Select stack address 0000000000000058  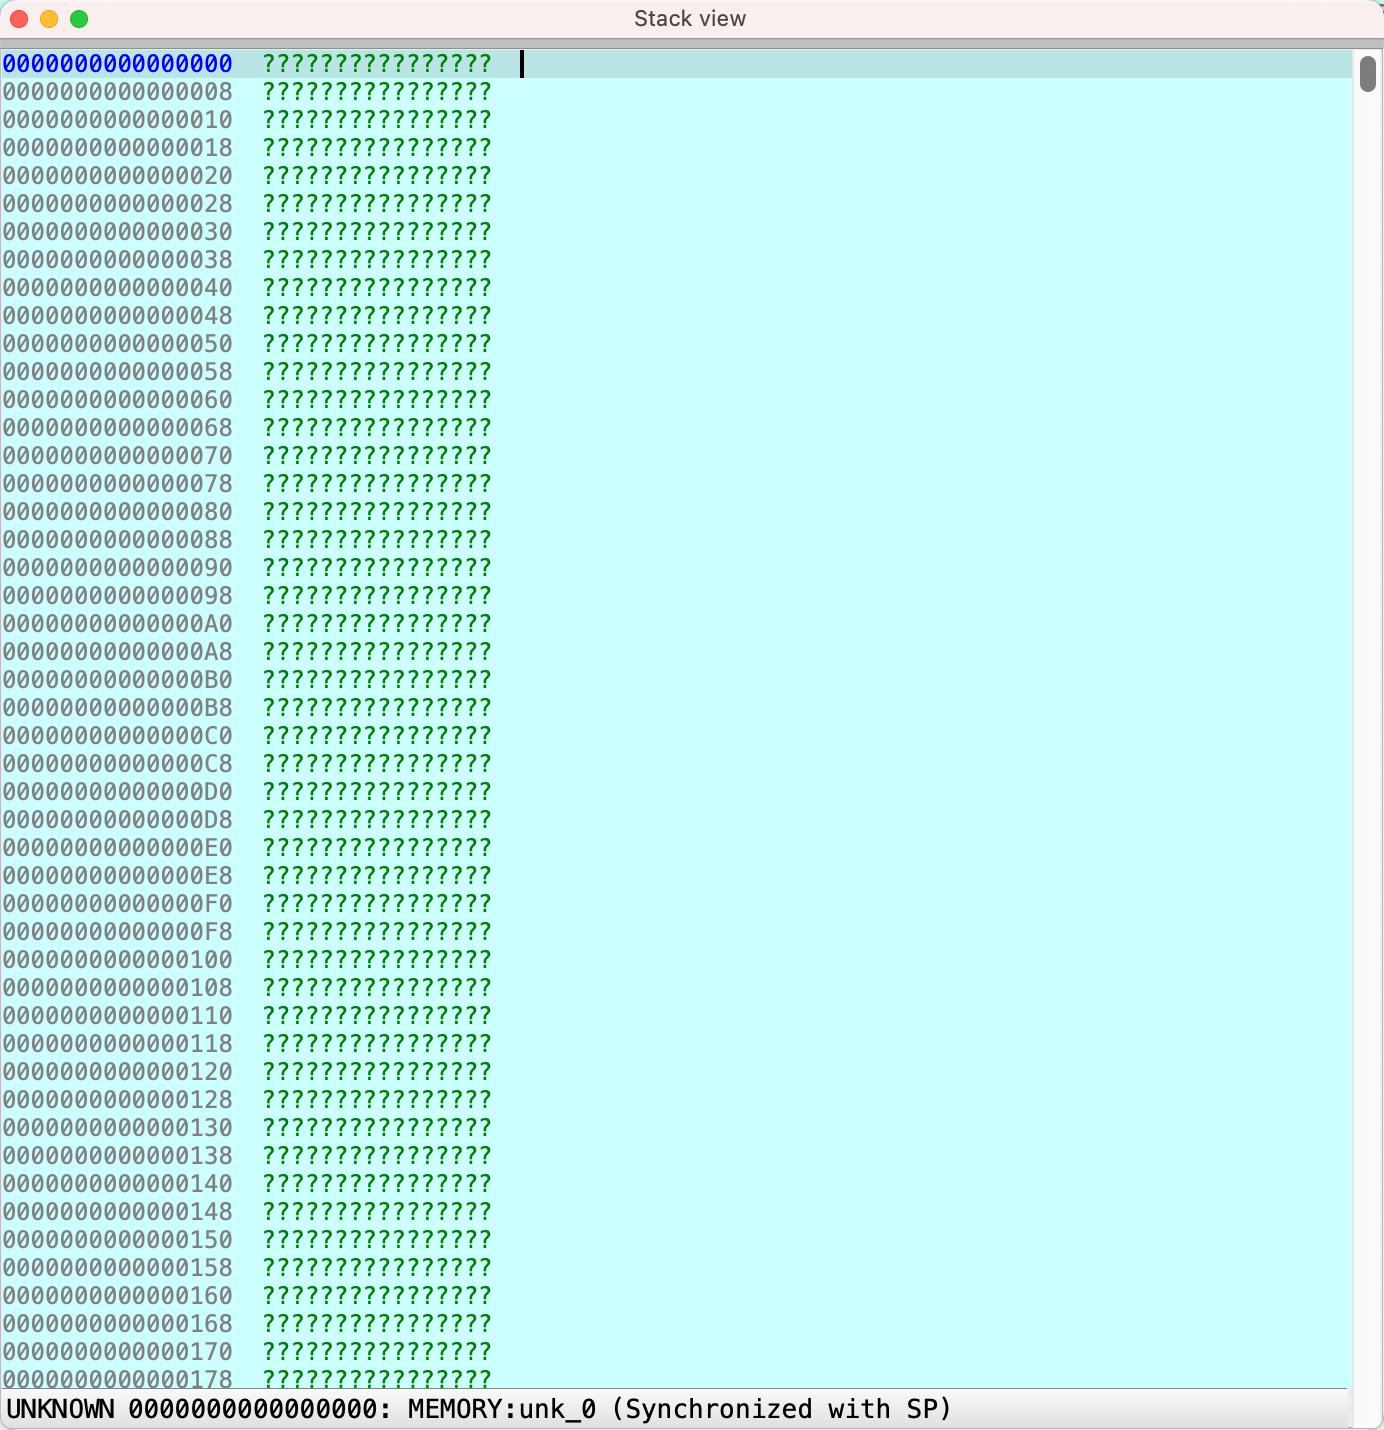point(118,372)
